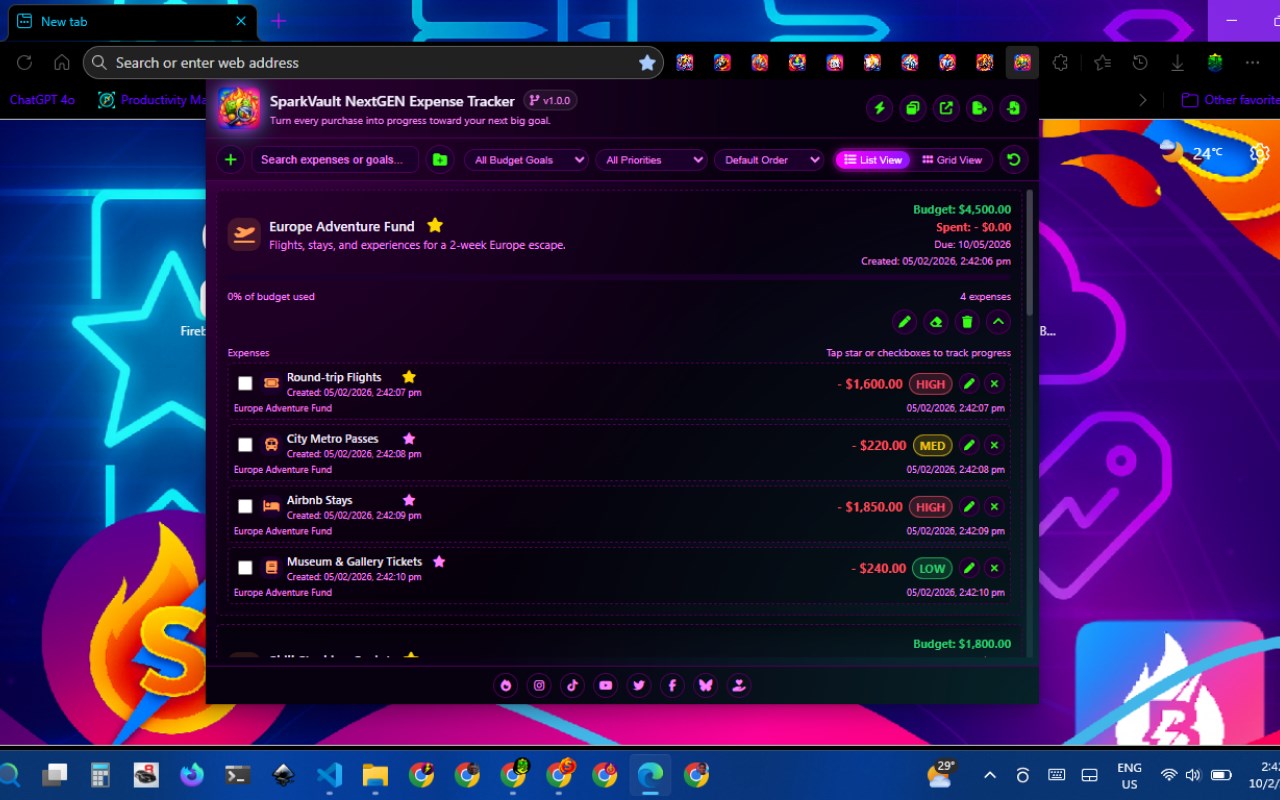The height and width of the screenshot is (800, 1280).
Task: Open the ChatGPT 4o bookmark
Action: coord(42,100)
